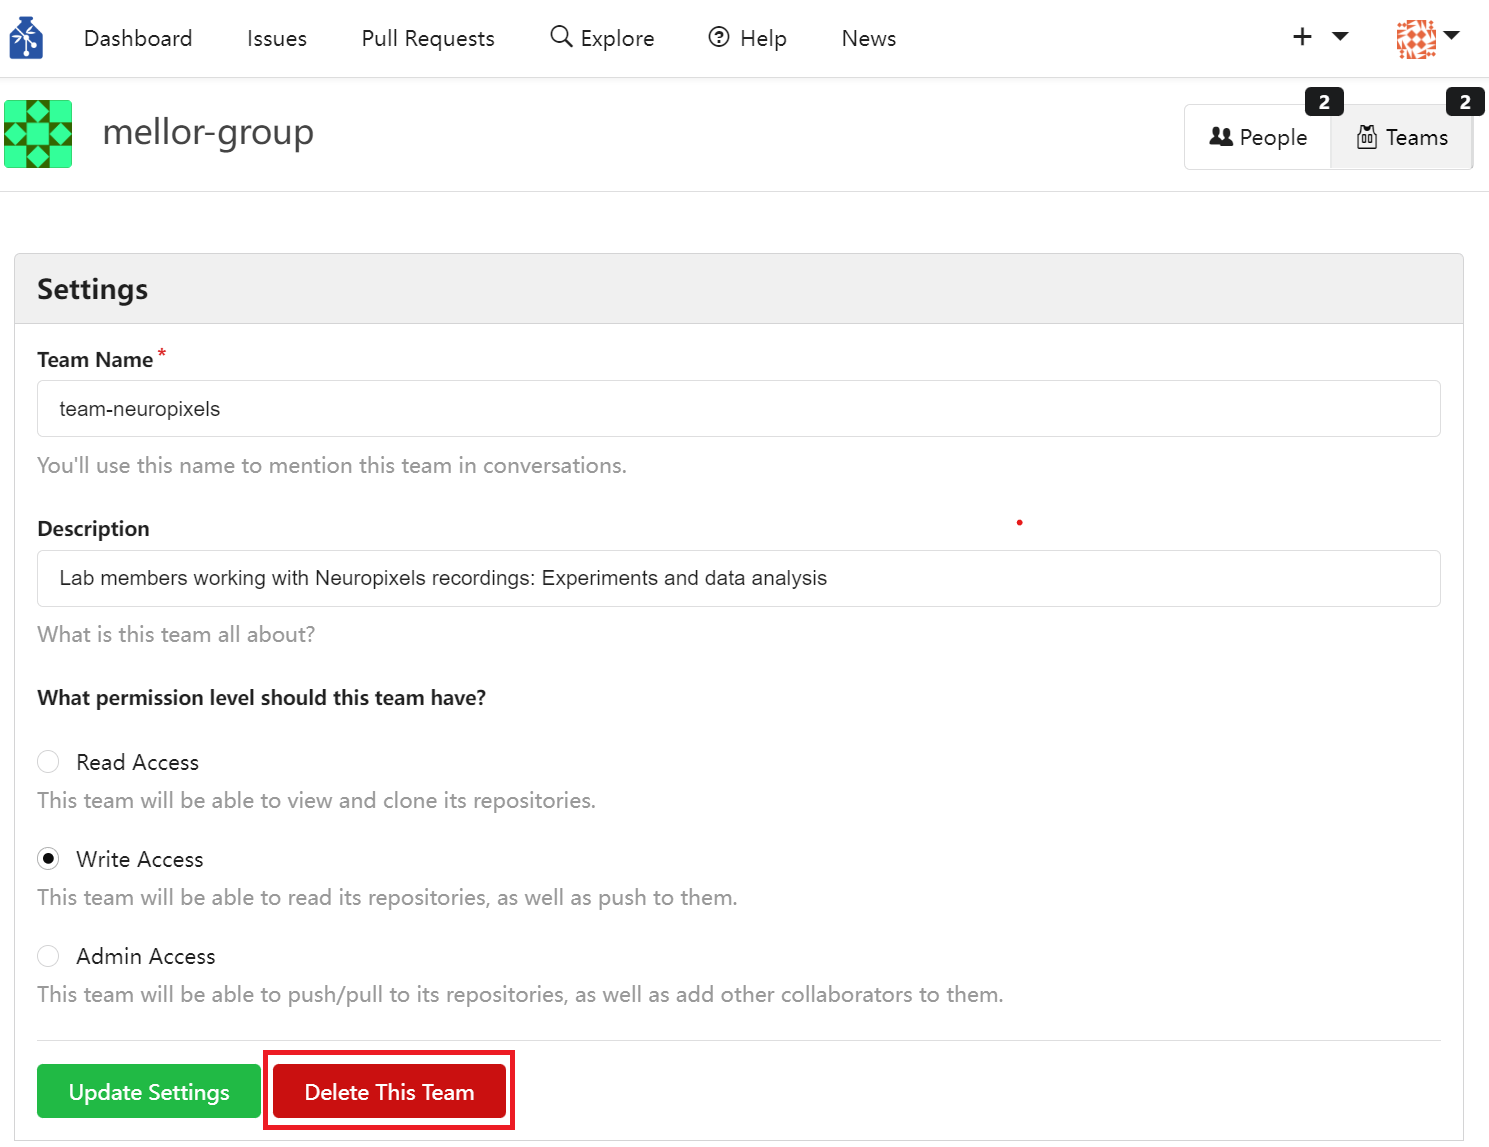The width and height of the screenshot is (1489, 1147).
Task: Switch to the People tab
Action: (x=1258, y=137)
